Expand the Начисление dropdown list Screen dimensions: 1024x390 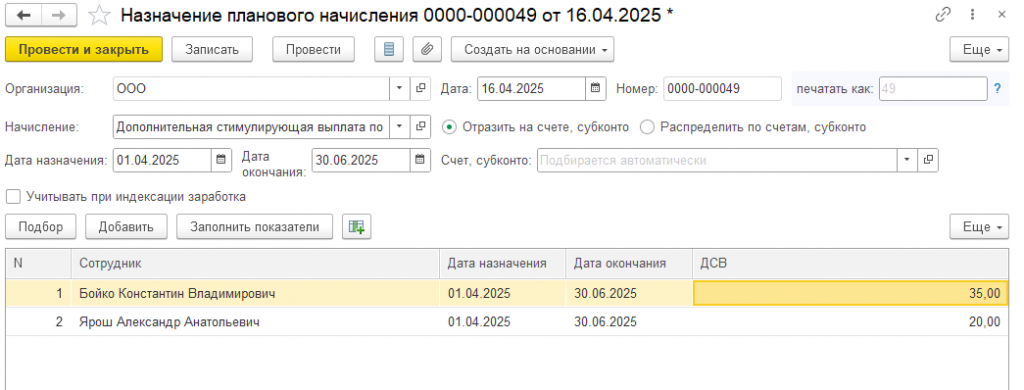point(400,127)
